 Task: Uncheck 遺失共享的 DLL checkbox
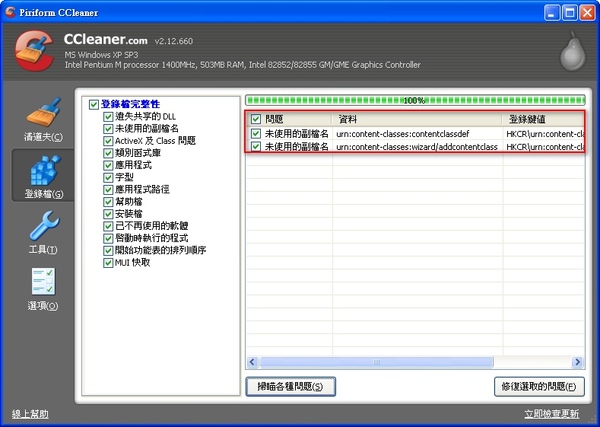[108, 117]
